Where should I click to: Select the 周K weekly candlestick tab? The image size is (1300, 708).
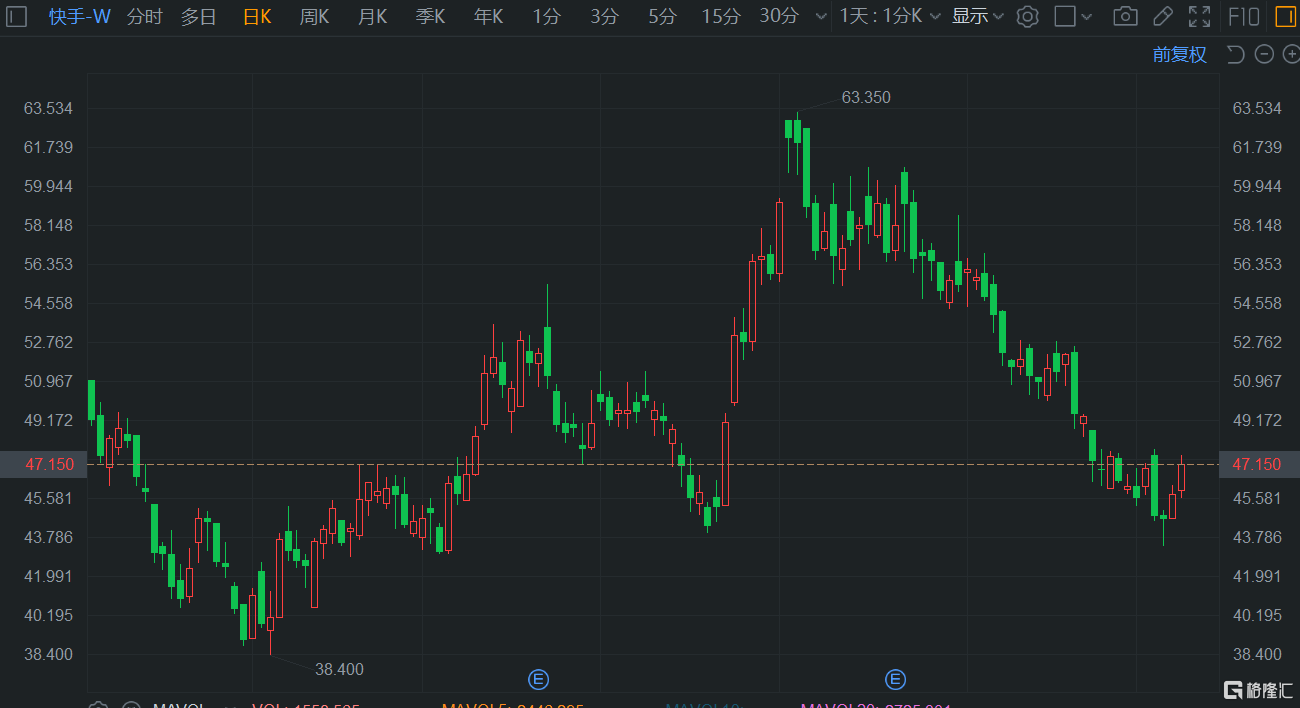[314, 16]
